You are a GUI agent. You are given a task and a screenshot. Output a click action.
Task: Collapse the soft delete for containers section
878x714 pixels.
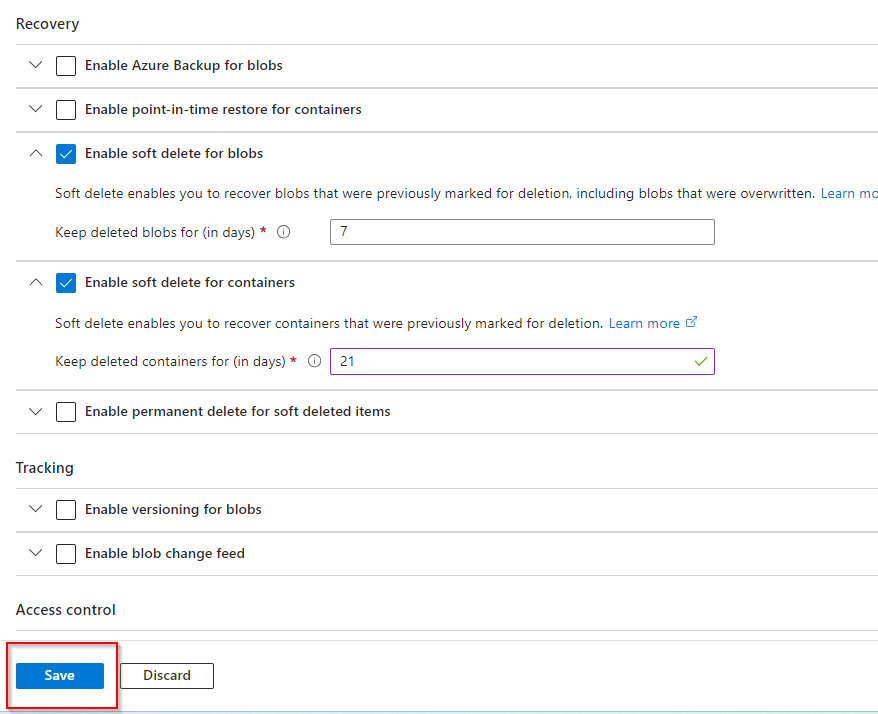36,283
